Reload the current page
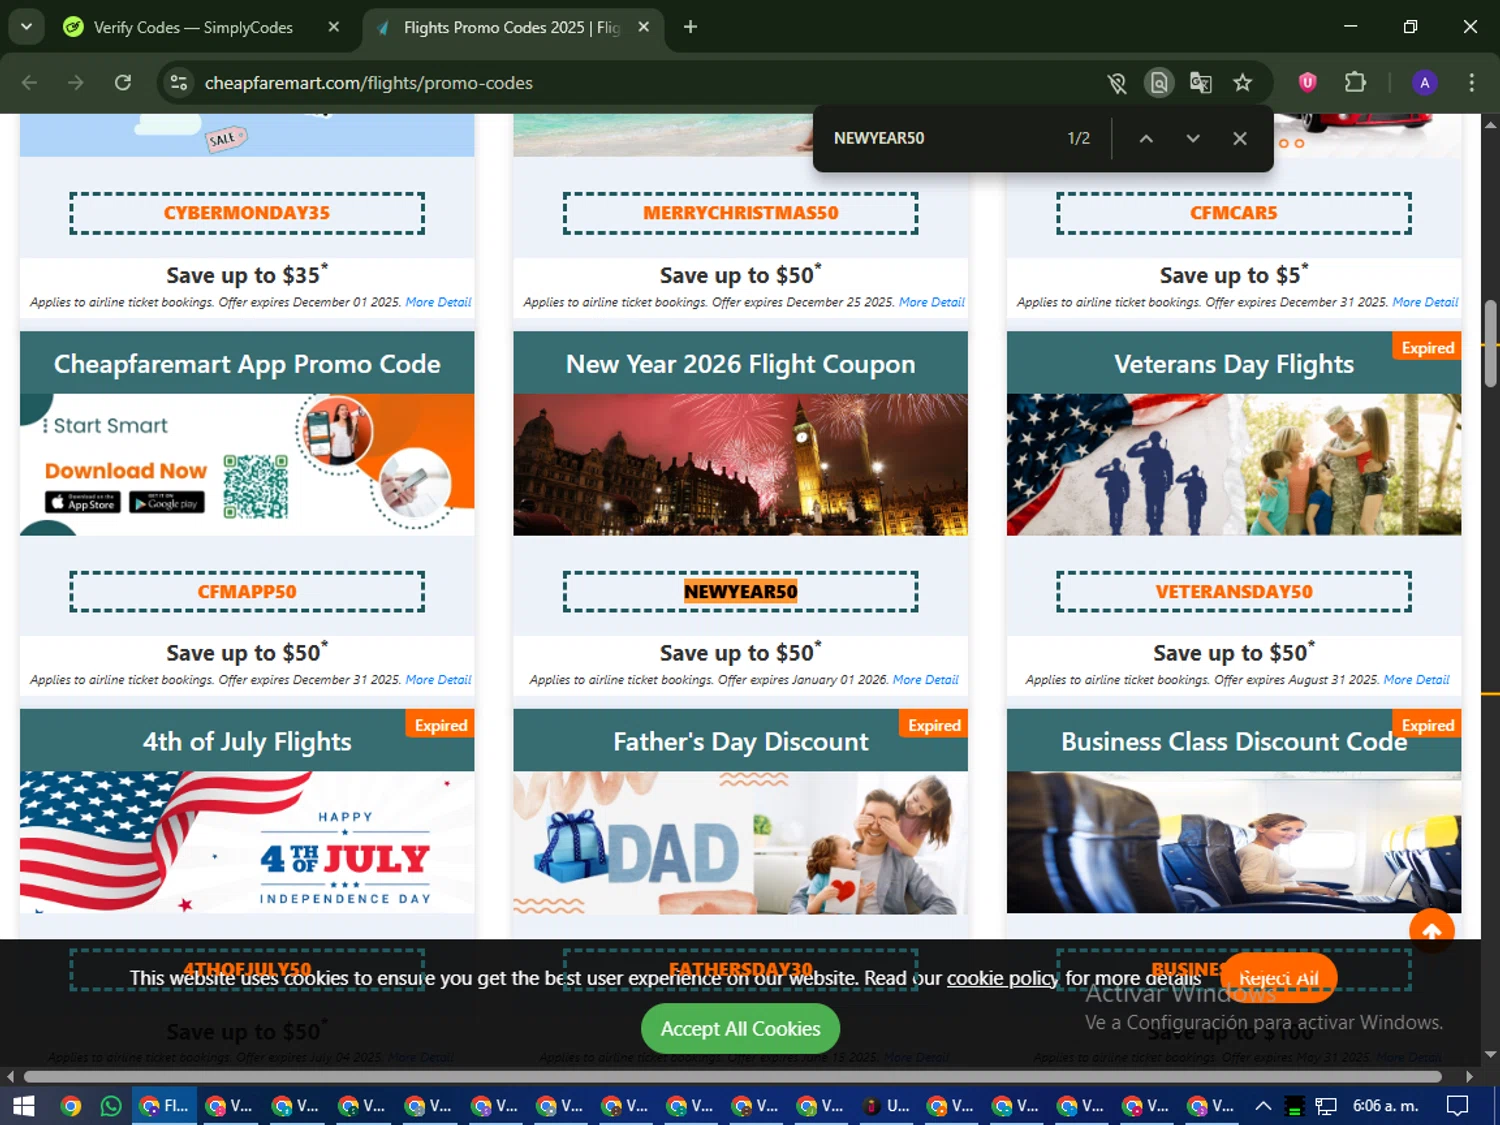1500x1125 pixels. point(123,82)
